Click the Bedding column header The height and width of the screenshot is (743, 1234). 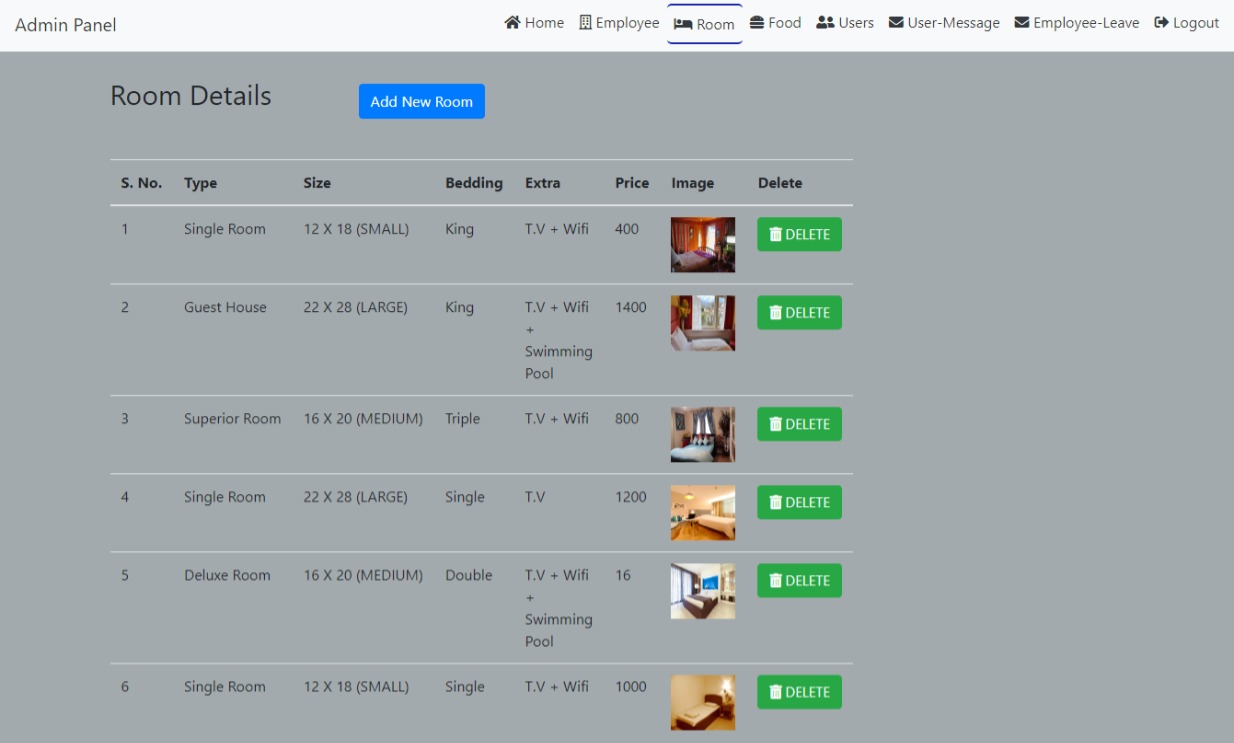pyautogui.click(x=474, y=183)
